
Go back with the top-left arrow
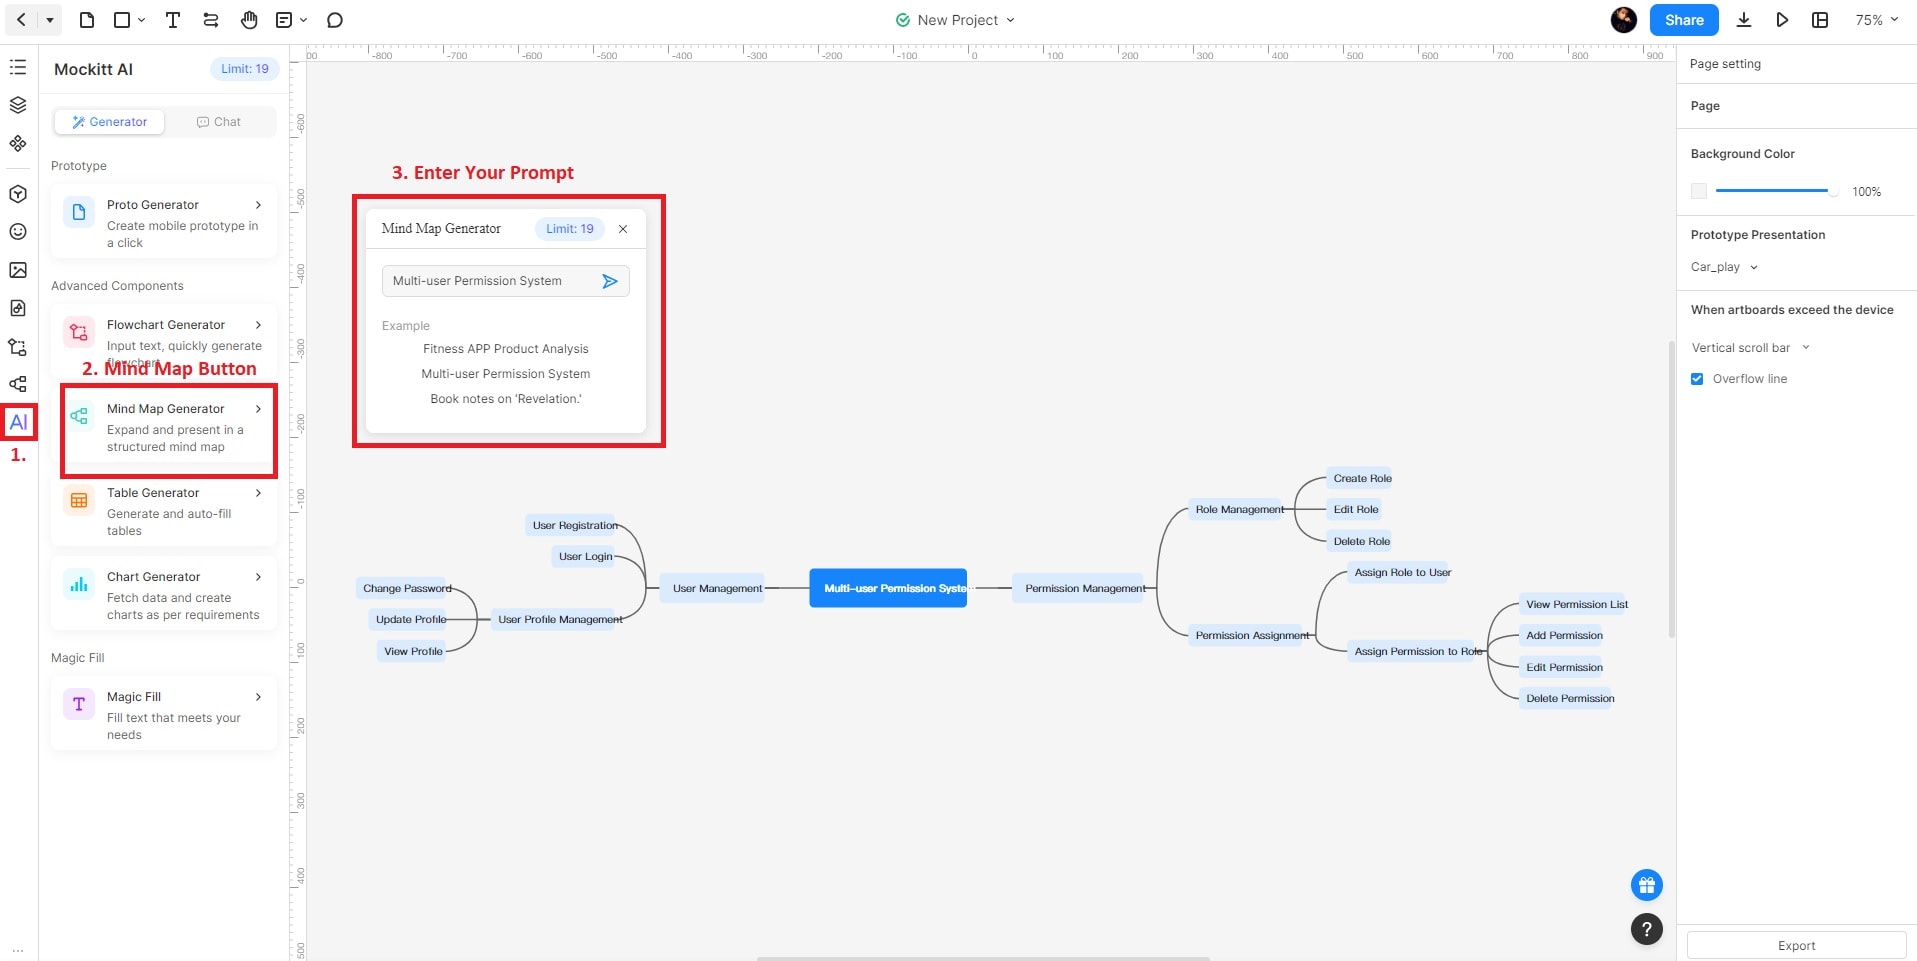click(21, 20)
